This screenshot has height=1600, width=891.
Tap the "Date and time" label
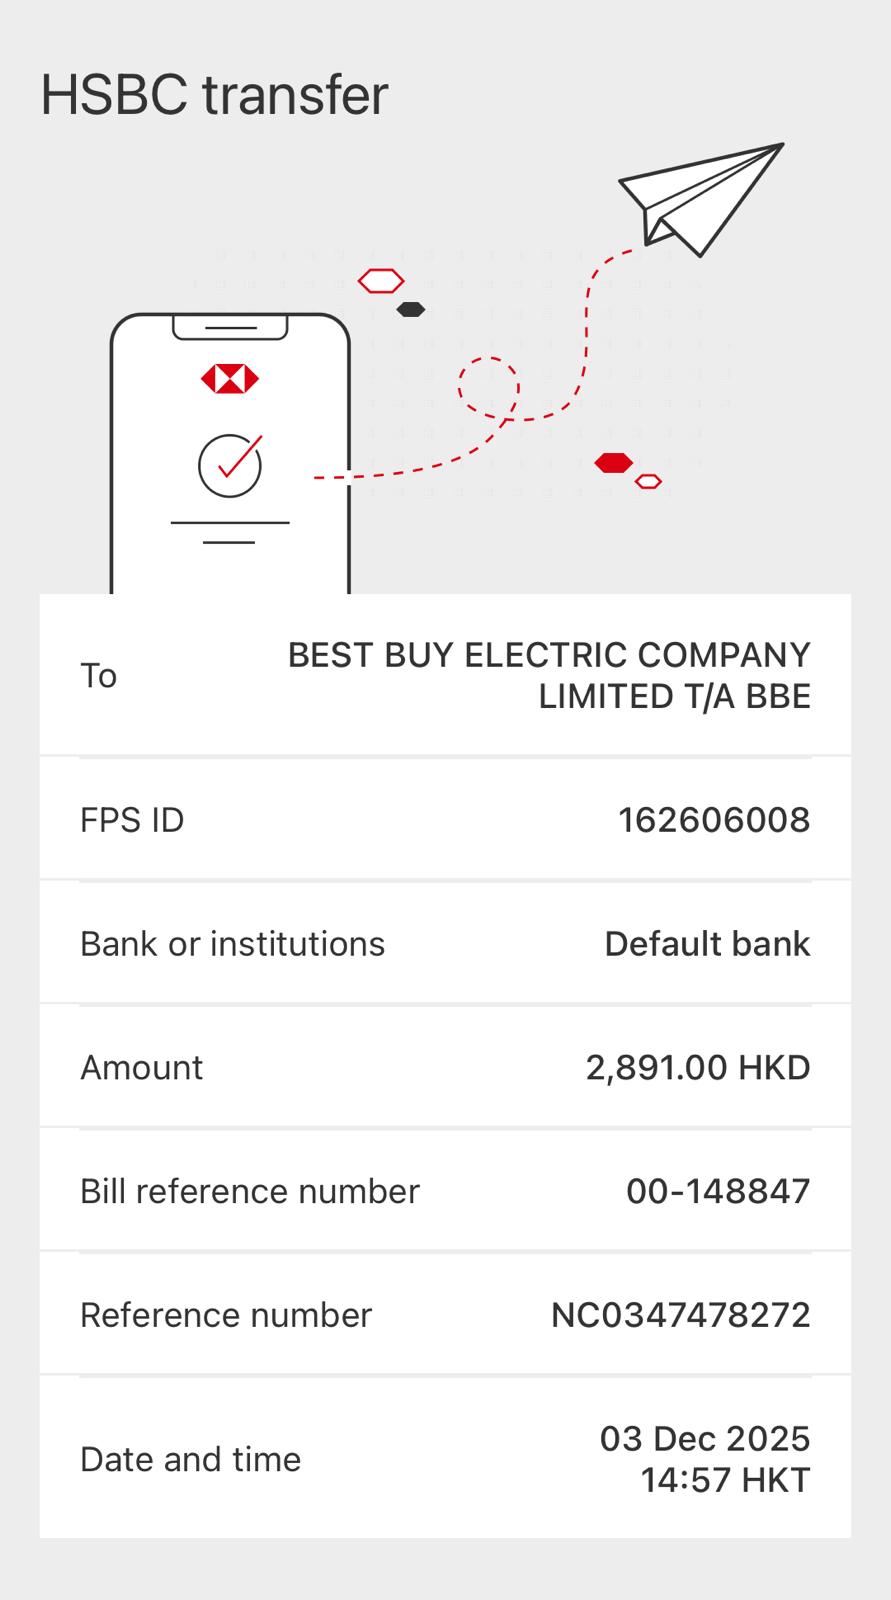point(190,1460)
